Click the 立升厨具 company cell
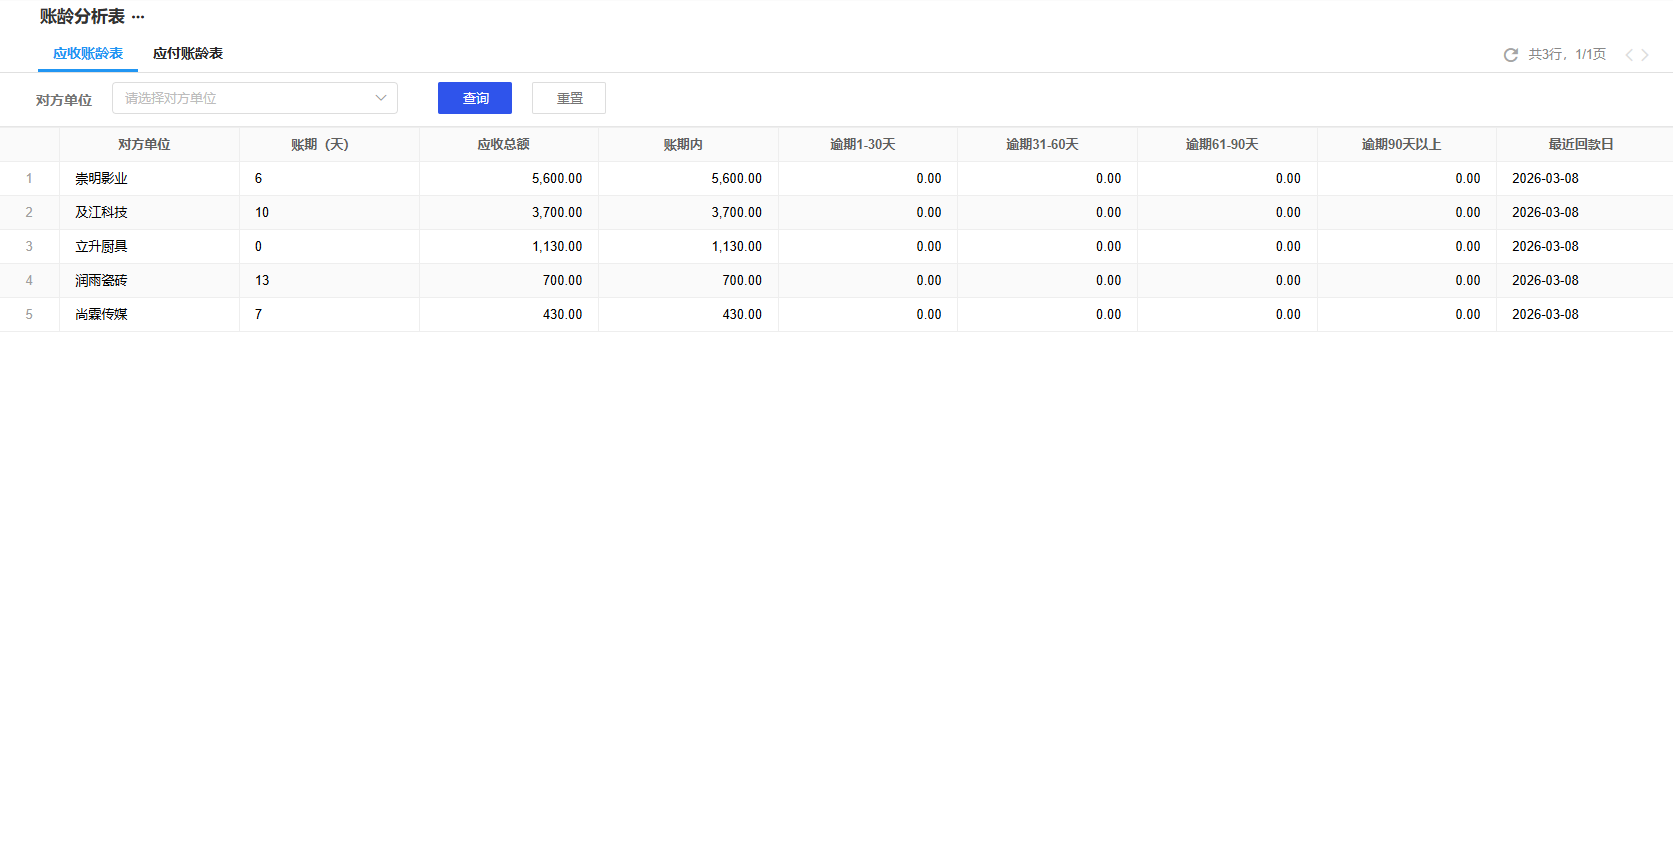Screen dimensions: 1673x853 tap(101, 247)
